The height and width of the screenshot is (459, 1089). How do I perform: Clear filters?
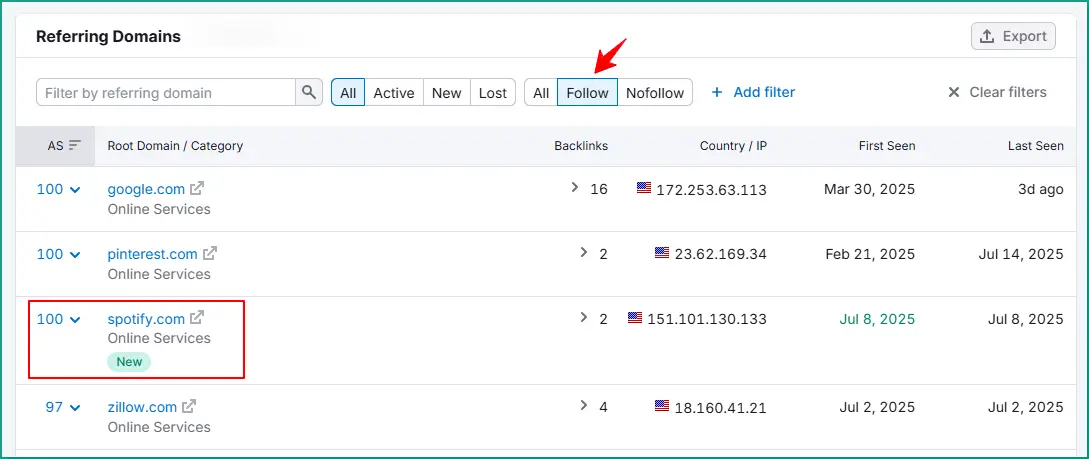click(997, 92)
